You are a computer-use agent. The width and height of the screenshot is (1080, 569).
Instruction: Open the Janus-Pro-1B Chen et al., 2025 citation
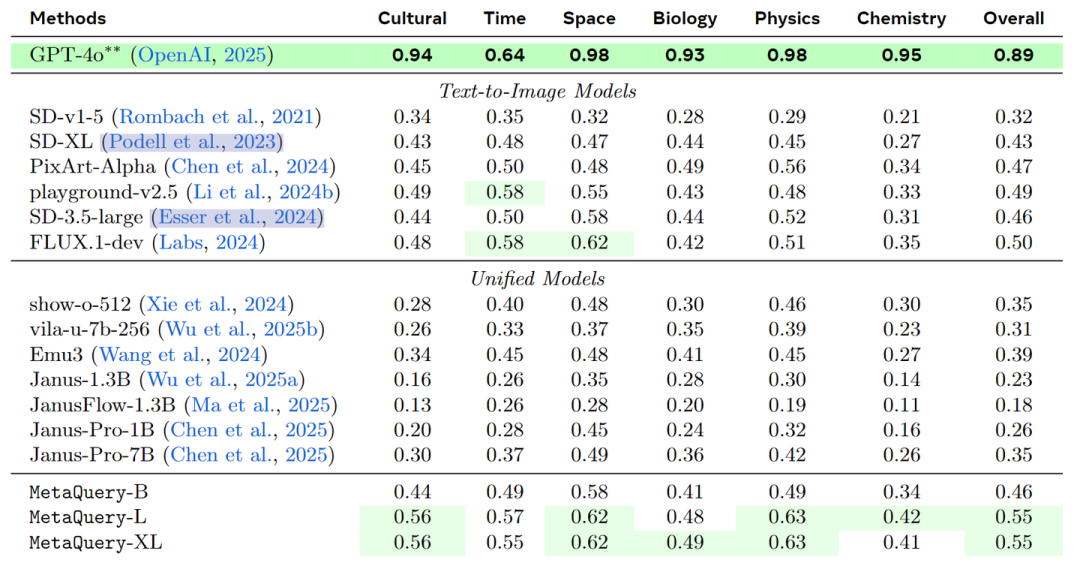[249, 430]
